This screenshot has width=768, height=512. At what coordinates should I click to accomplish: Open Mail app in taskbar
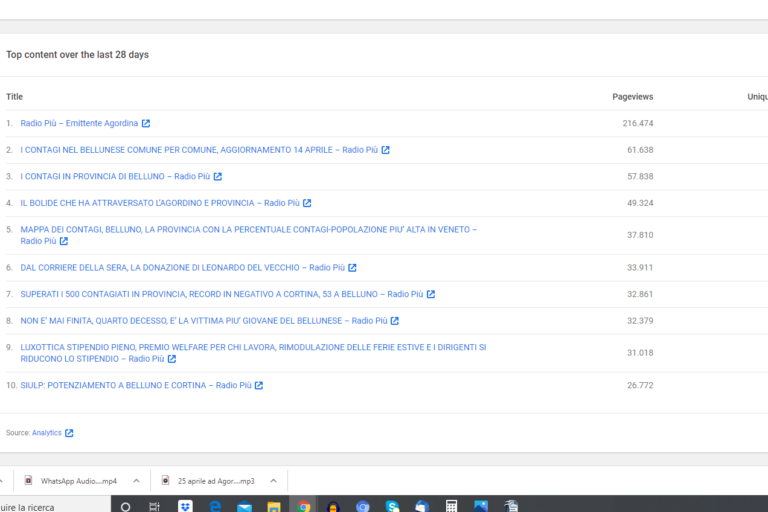tap(244, 506)
